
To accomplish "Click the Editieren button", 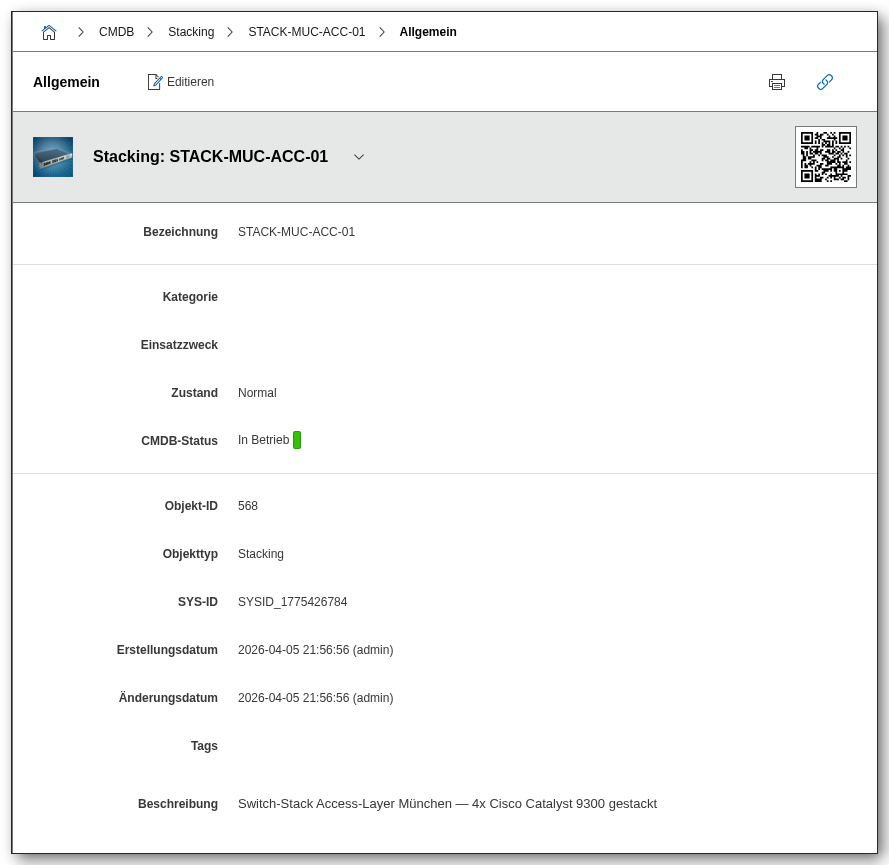I will [x=181, y=82].
